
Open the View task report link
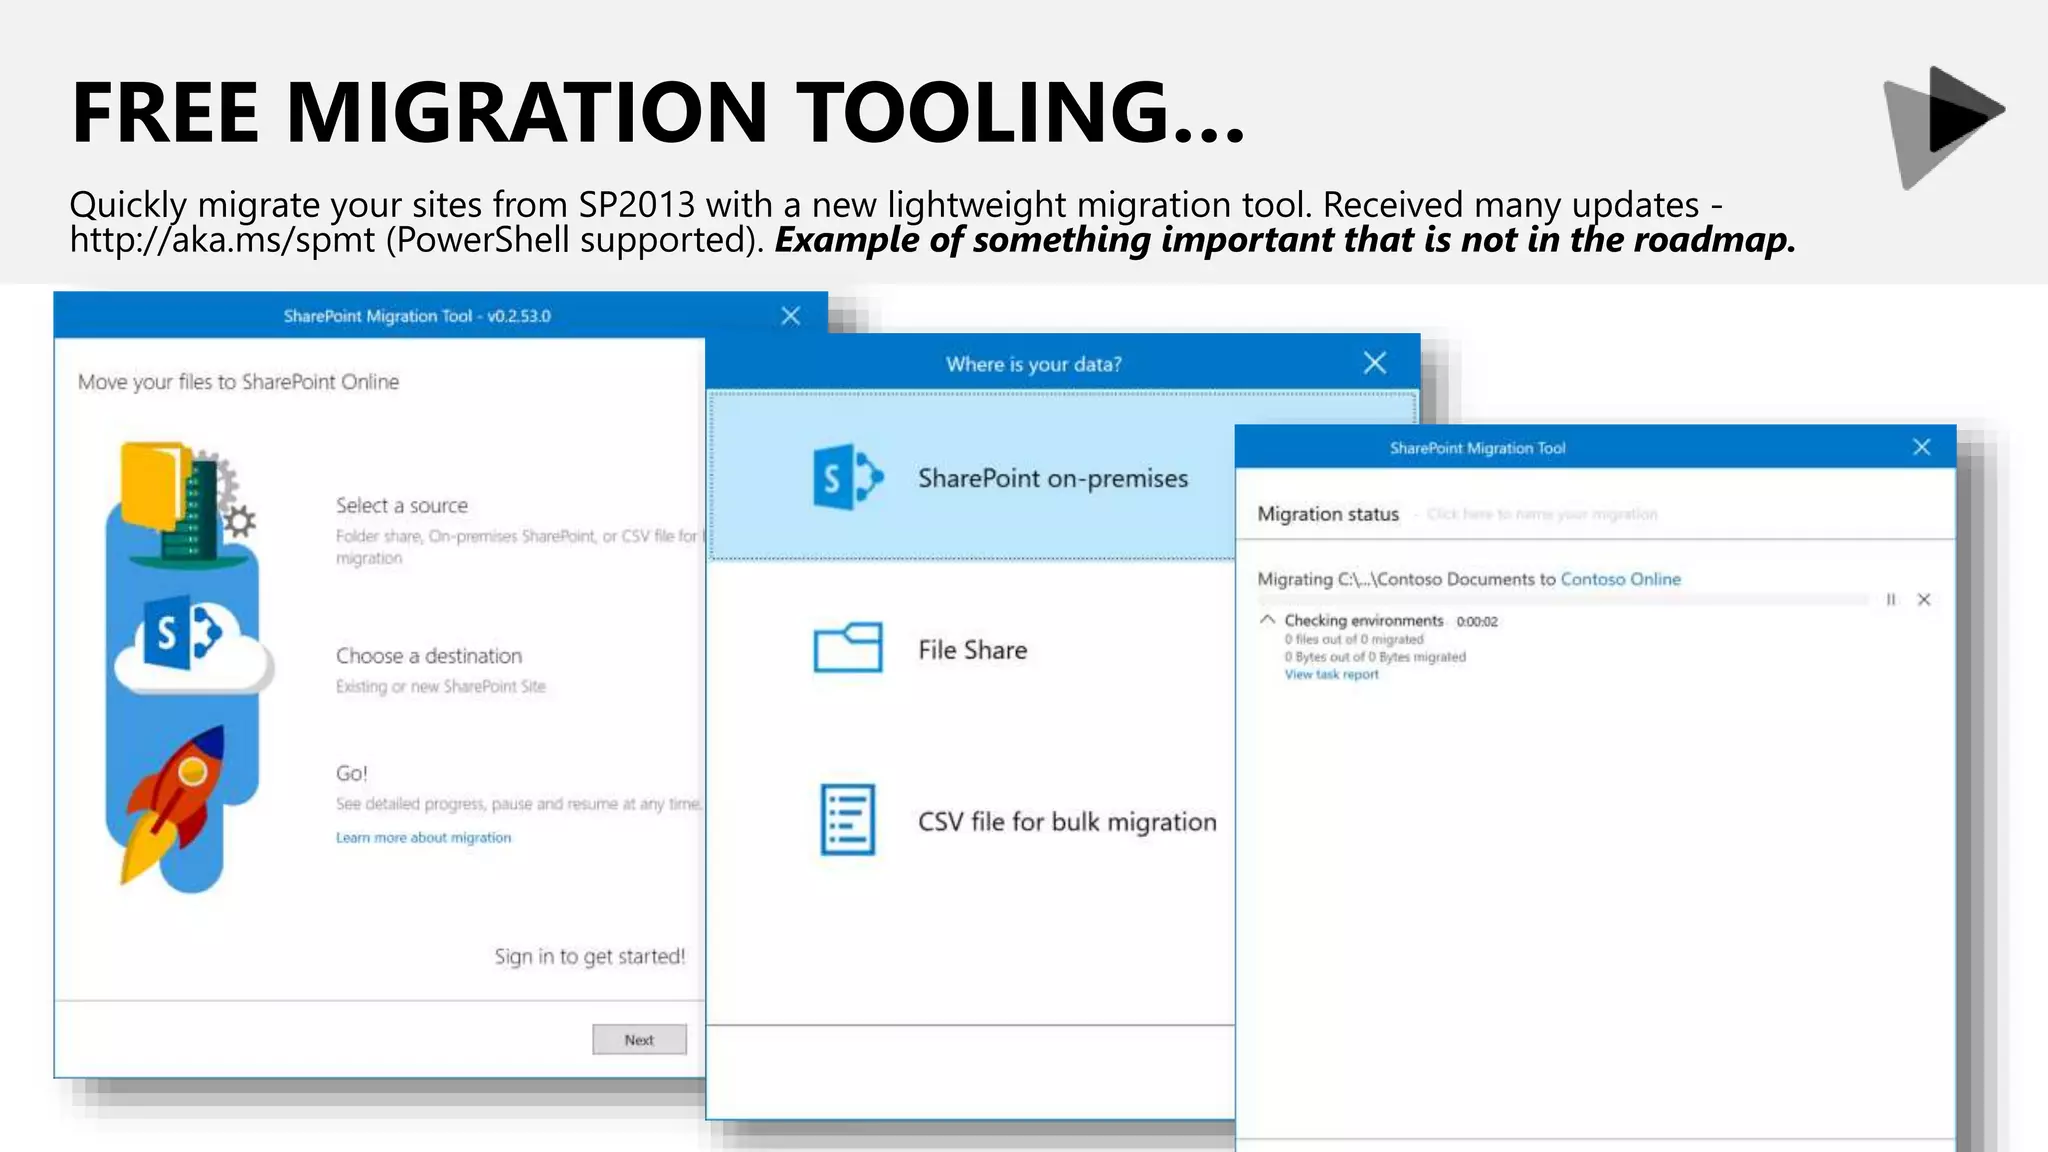(1331, 675)
